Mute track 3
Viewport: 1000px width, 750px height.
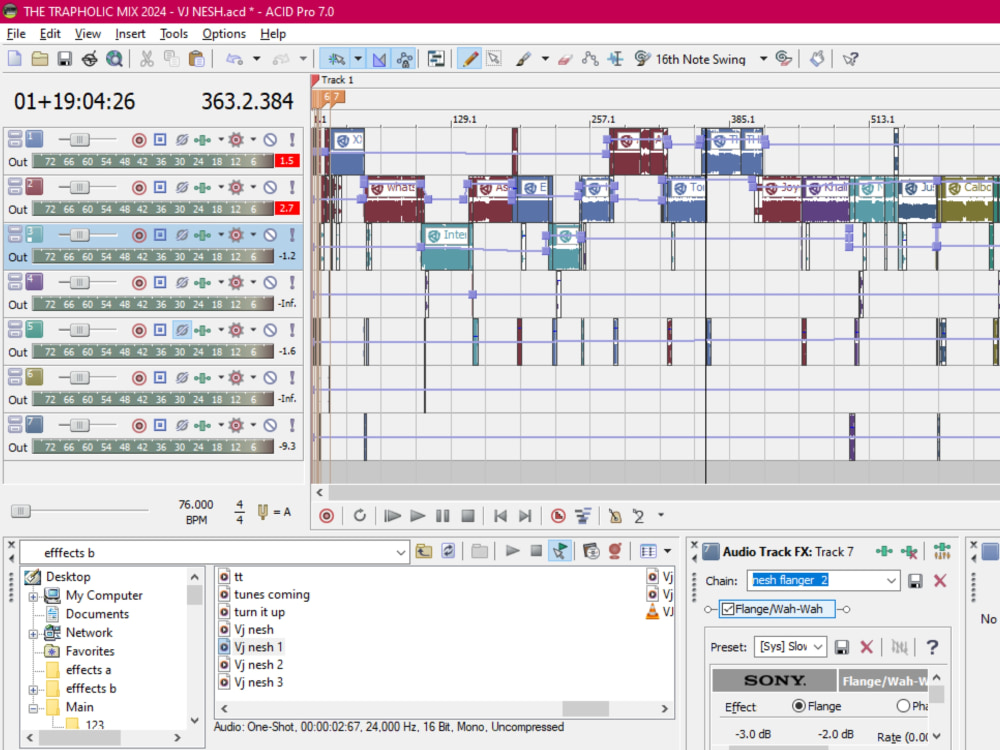[x=270, y=235]
